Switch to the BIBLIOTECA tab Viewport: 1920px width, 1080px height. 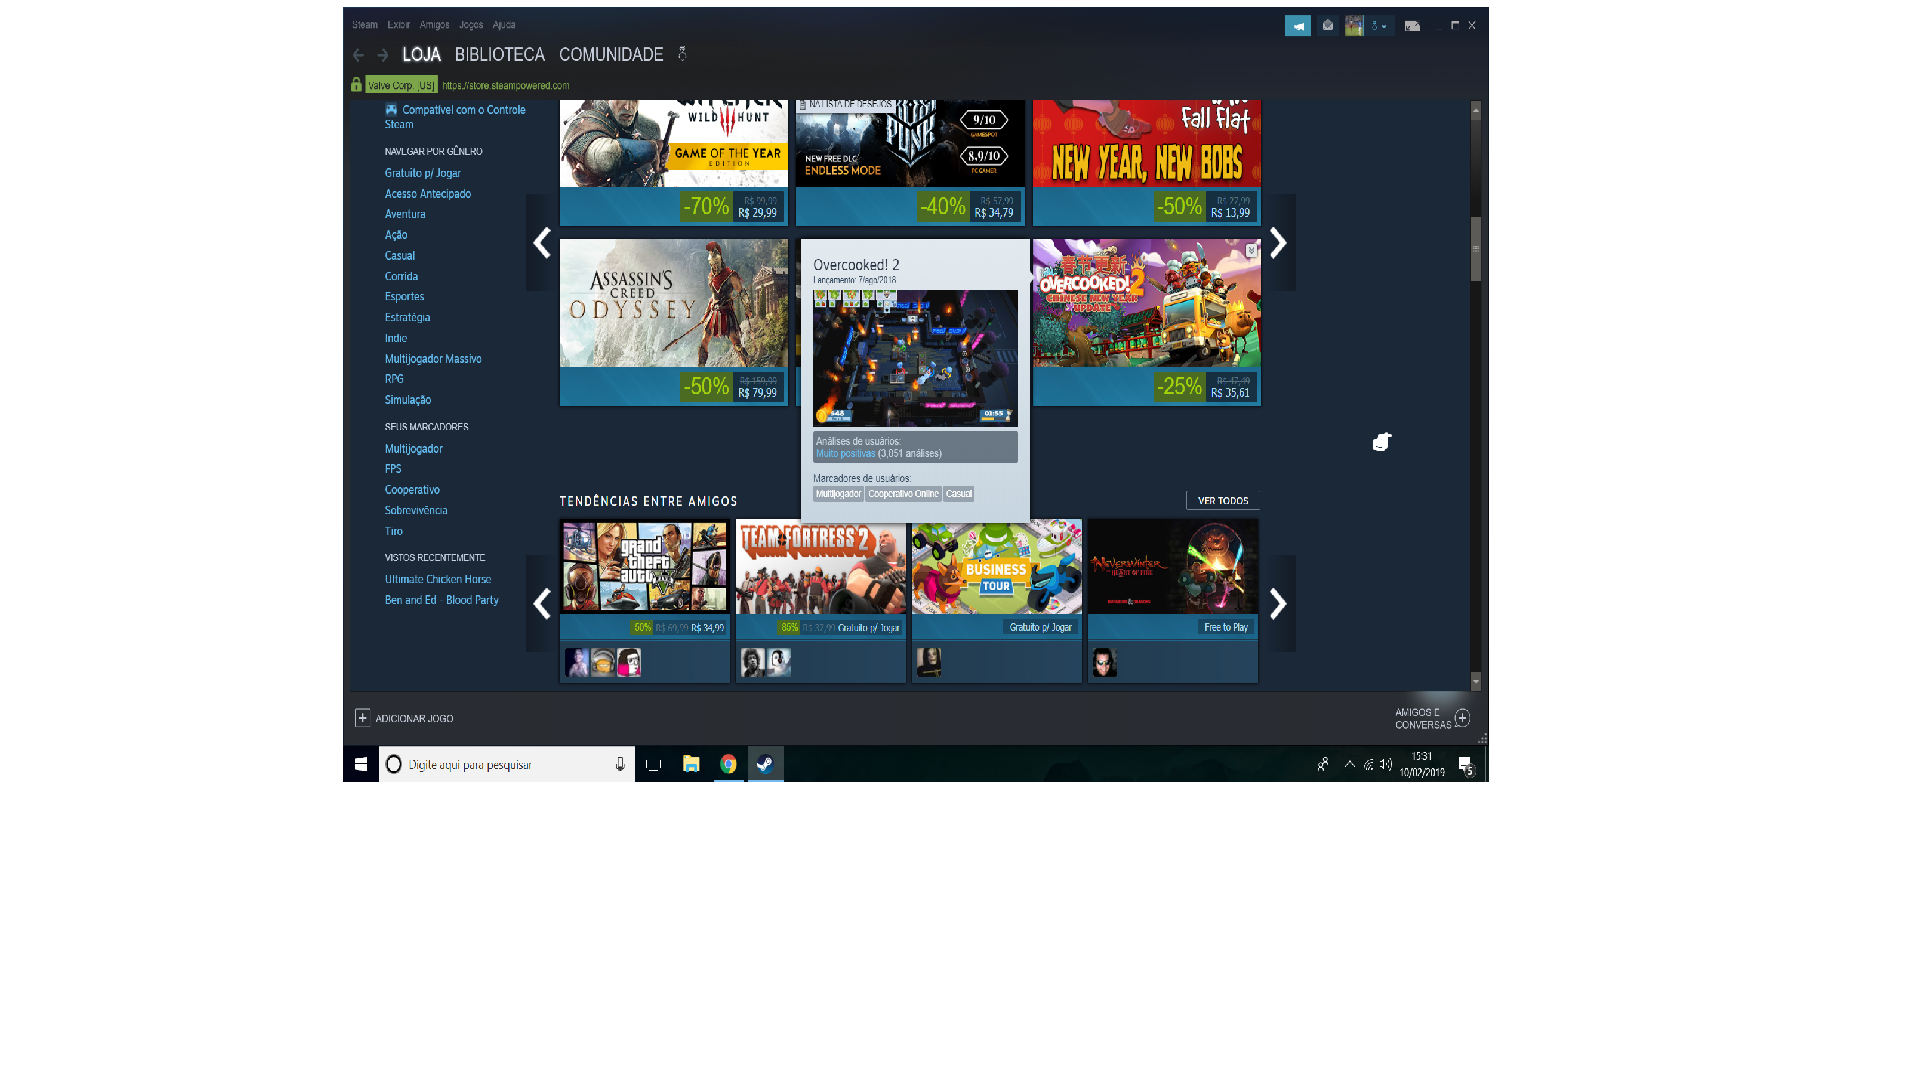[x=499, y=55]
